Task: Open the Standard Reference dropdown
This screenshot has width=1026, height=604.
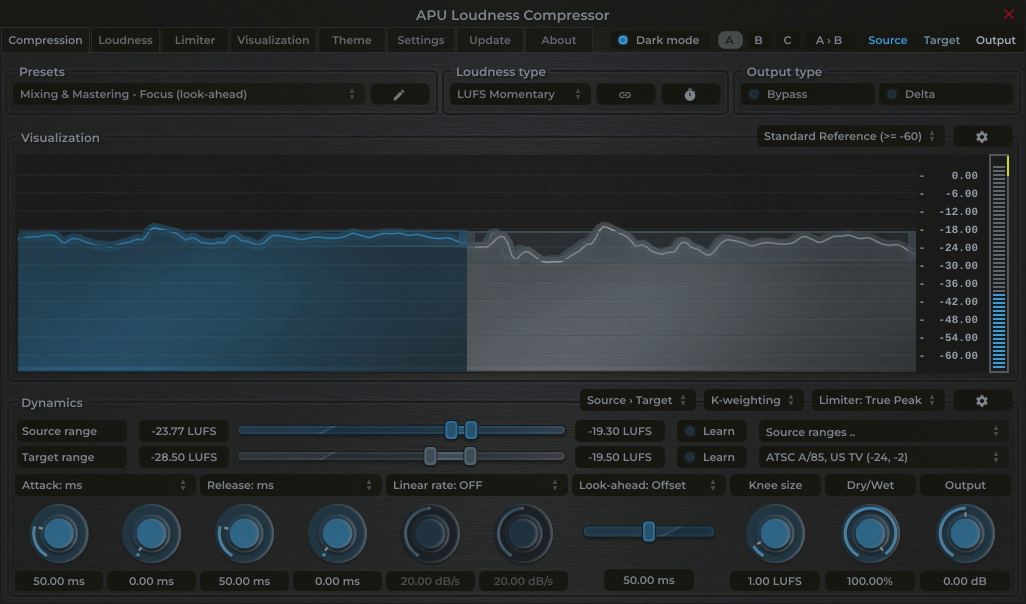Action: point(846,135)
